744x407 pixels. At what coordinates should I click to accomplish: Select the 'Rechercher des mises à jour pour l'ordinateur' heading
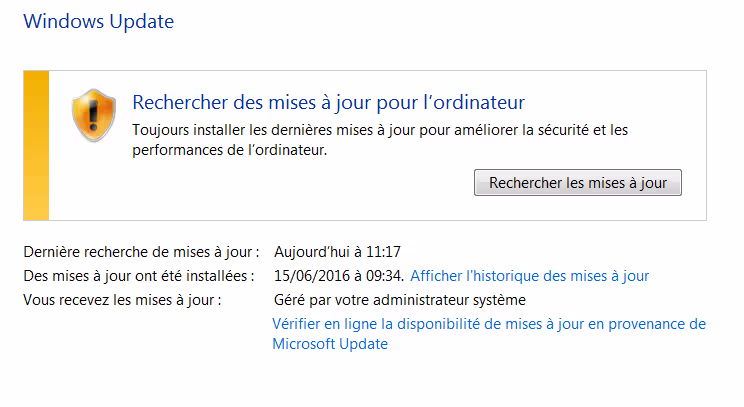point(329,103)
